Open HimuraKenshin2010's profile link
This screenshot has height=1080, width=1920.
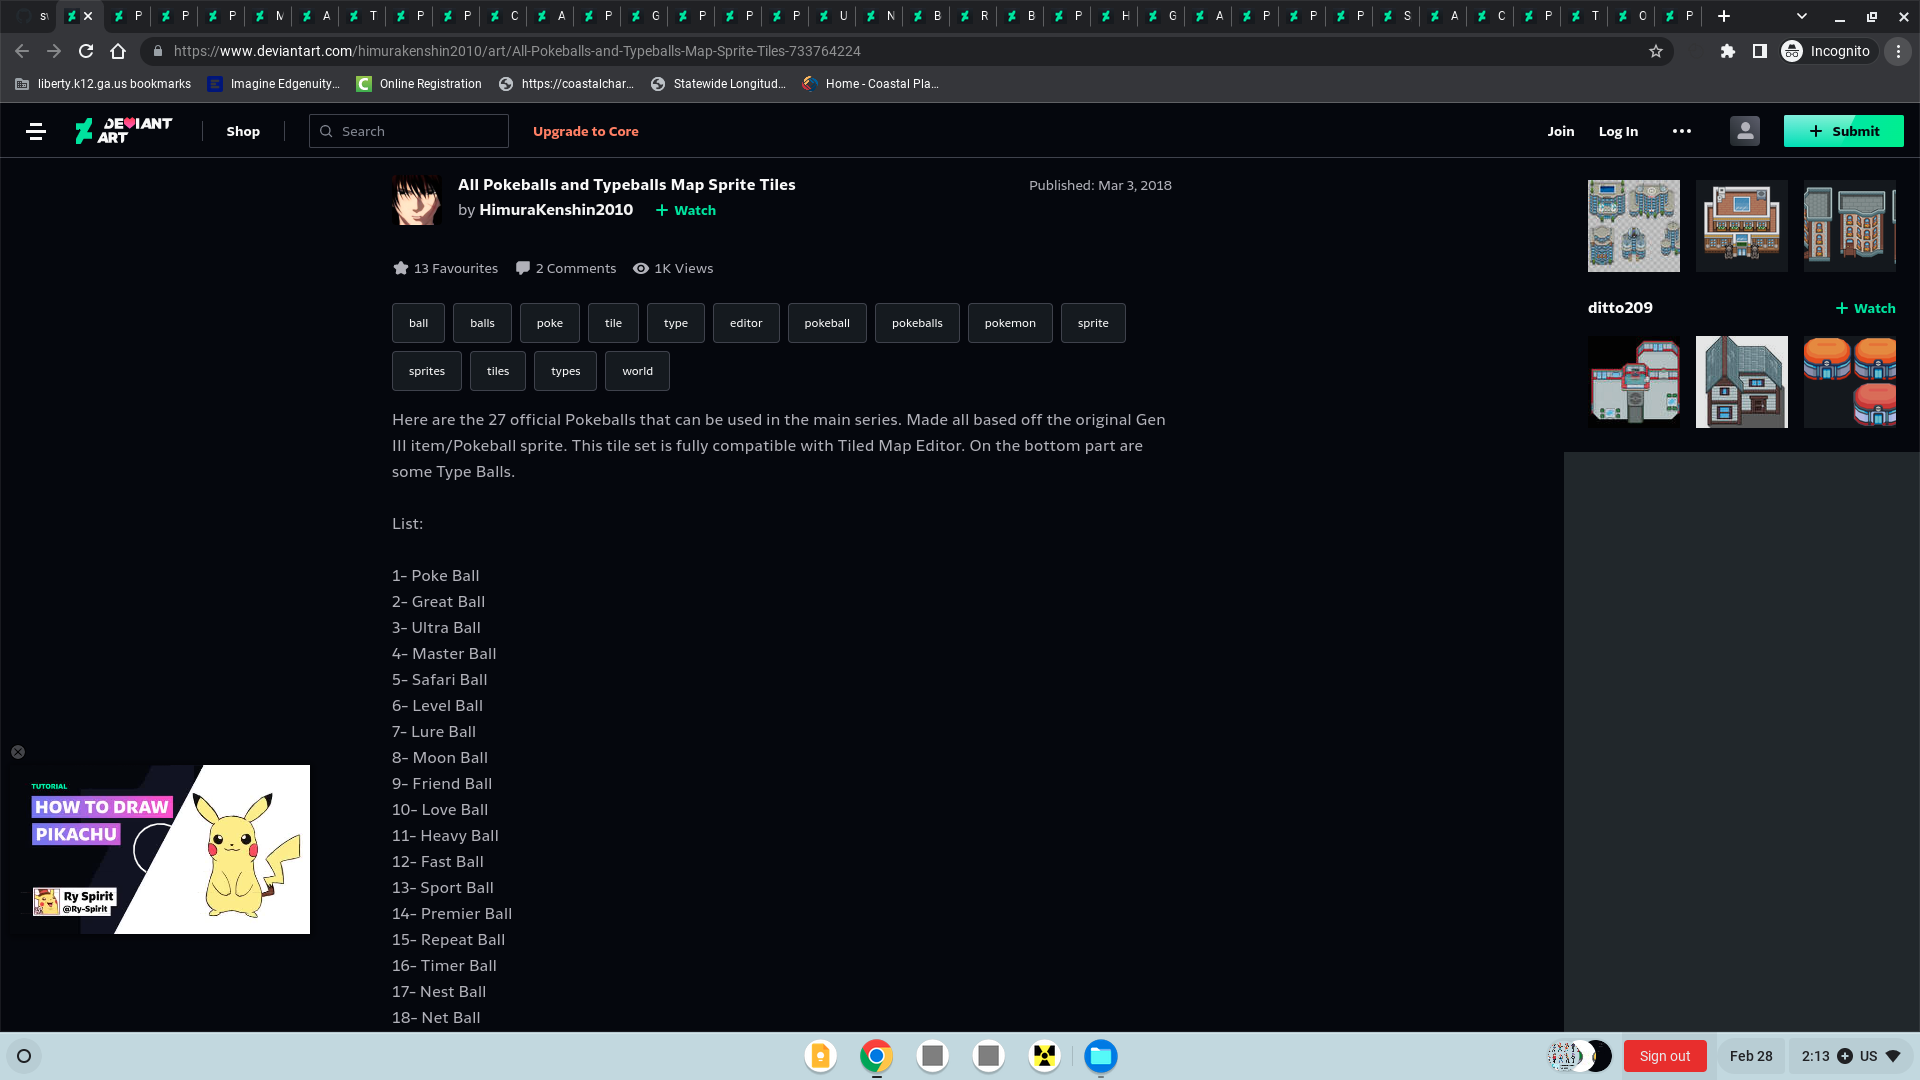tap(556, 209)
